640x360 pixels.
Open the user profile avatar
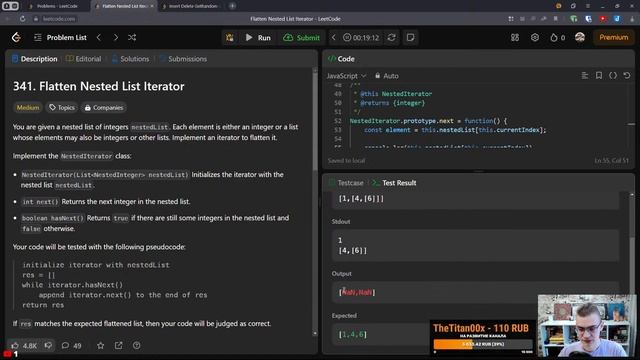(x=580, y=38)
